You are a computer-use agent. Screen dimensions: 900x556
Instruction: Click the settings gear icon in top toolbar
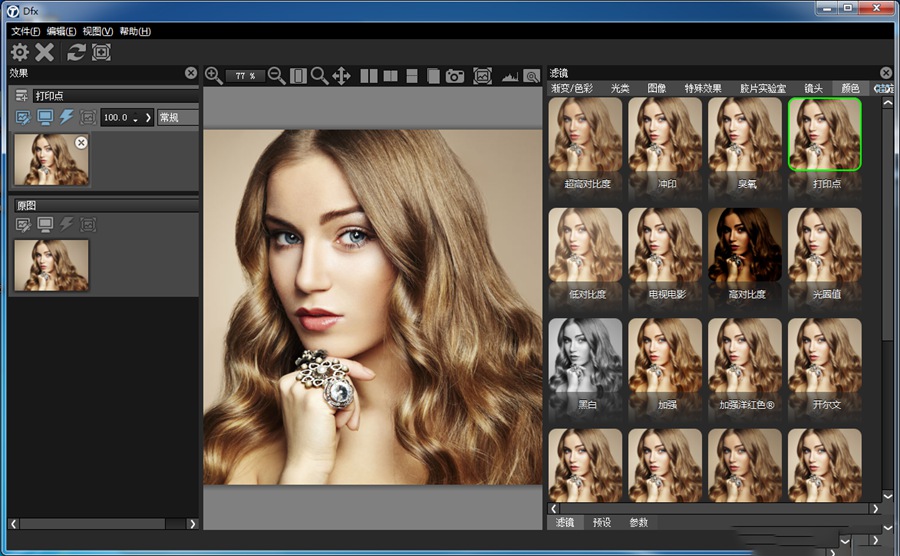coord(19,53)
